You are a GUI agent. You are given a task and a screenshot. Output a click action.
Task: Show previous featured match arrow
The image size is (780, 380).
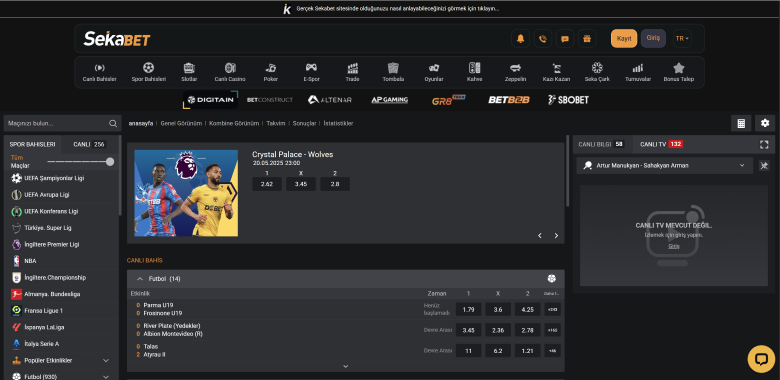tap(540, 236)
